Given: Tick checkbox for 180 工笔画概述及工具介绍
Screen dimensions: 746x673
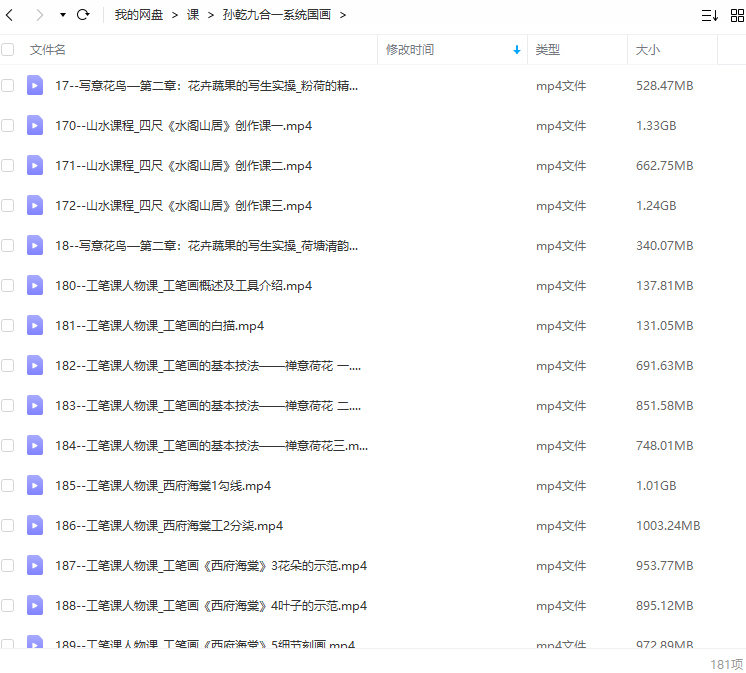Looking at the screenshot, I should (8, 286).
